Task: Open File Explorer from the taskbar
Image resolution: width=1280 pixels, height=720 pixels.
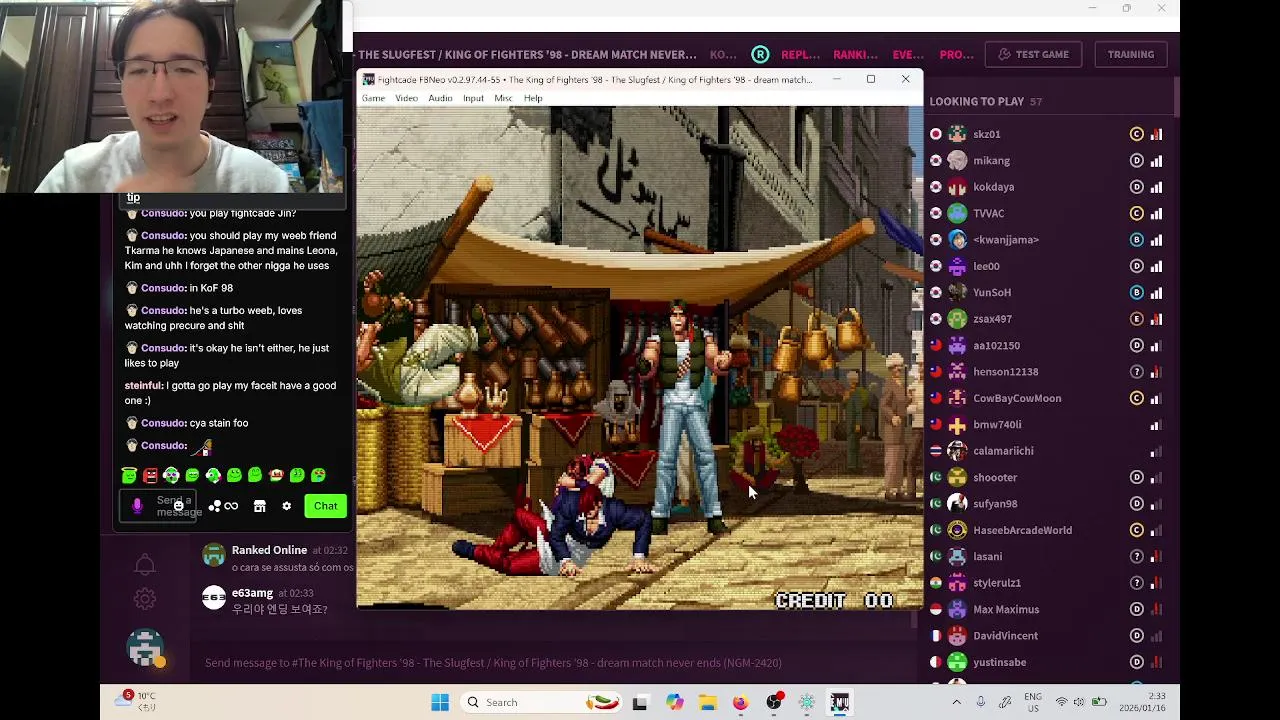Action: click(x=708, y=702)
